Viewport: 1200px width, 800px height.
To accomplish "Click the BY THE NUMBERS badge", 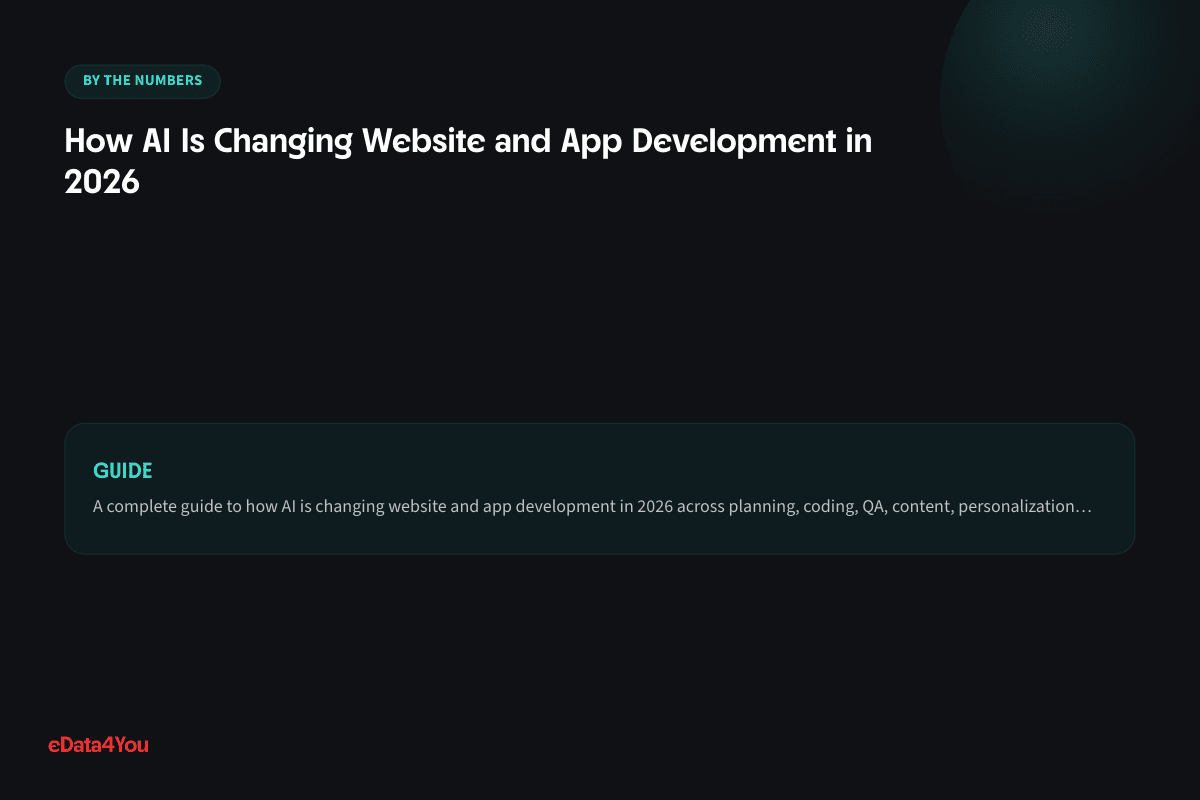I will 142,81.
